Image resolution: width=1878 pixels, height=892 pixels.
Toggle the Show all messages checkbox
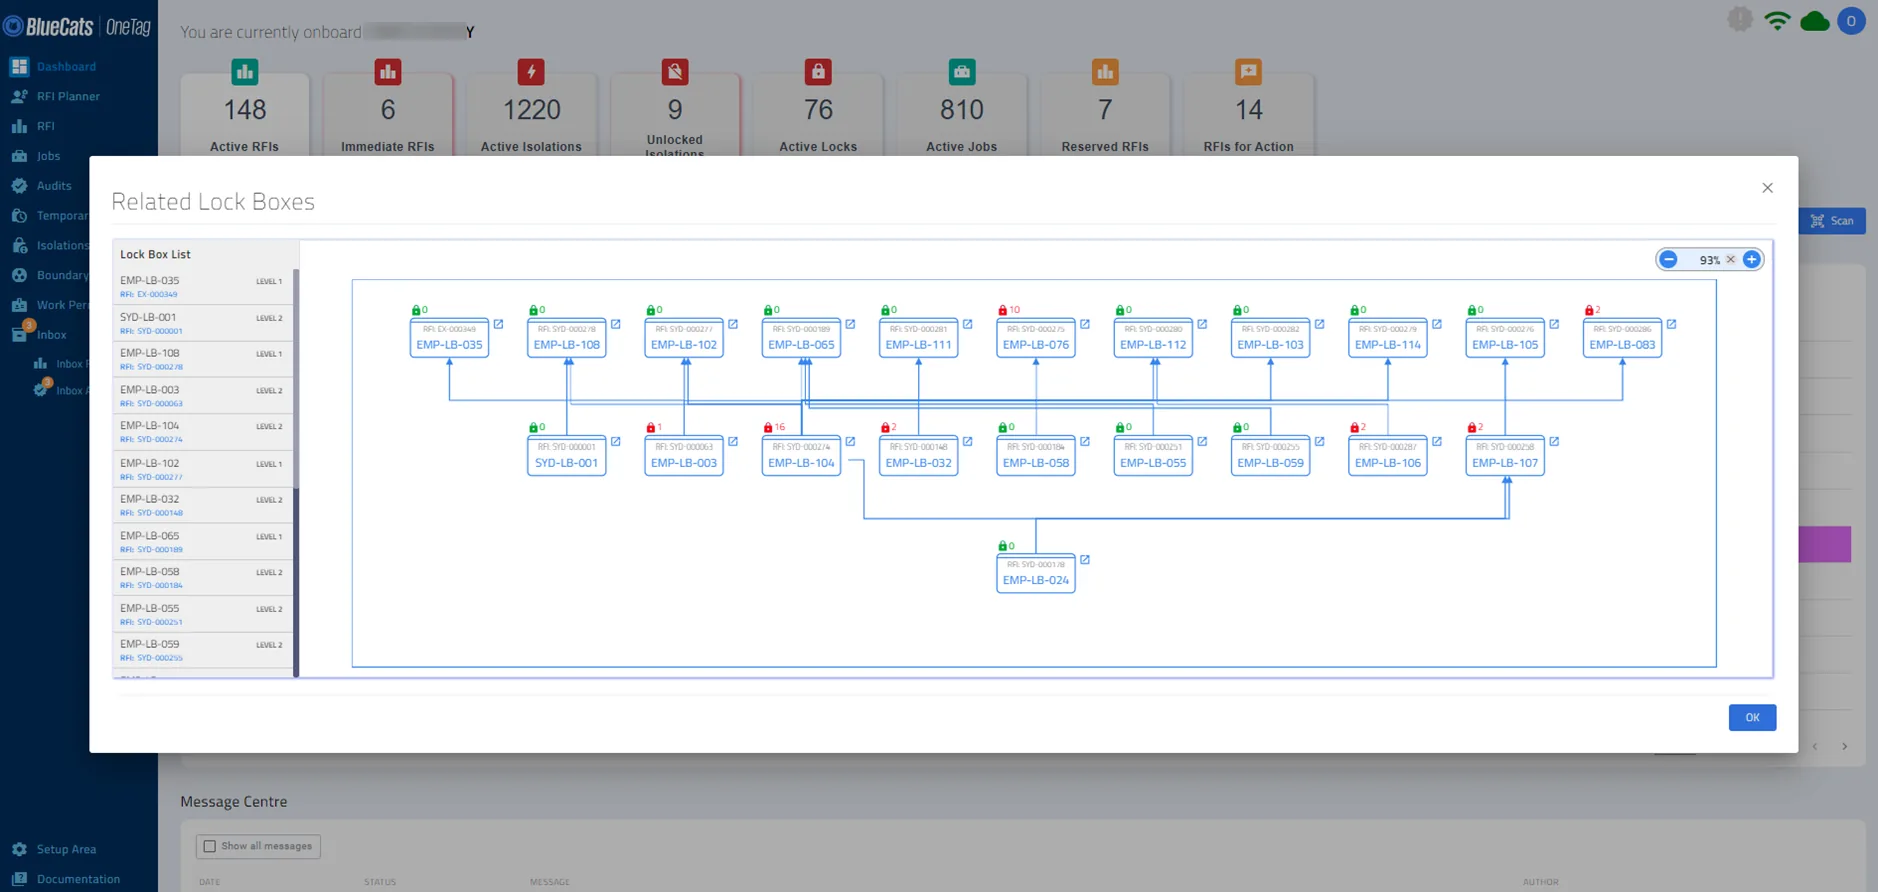click(x=210, y=846)
